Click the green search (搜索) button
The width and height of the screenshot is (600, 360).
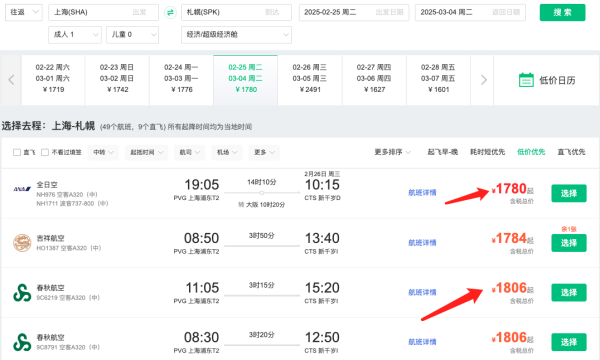pyautogui.click(x=562, y=13)
